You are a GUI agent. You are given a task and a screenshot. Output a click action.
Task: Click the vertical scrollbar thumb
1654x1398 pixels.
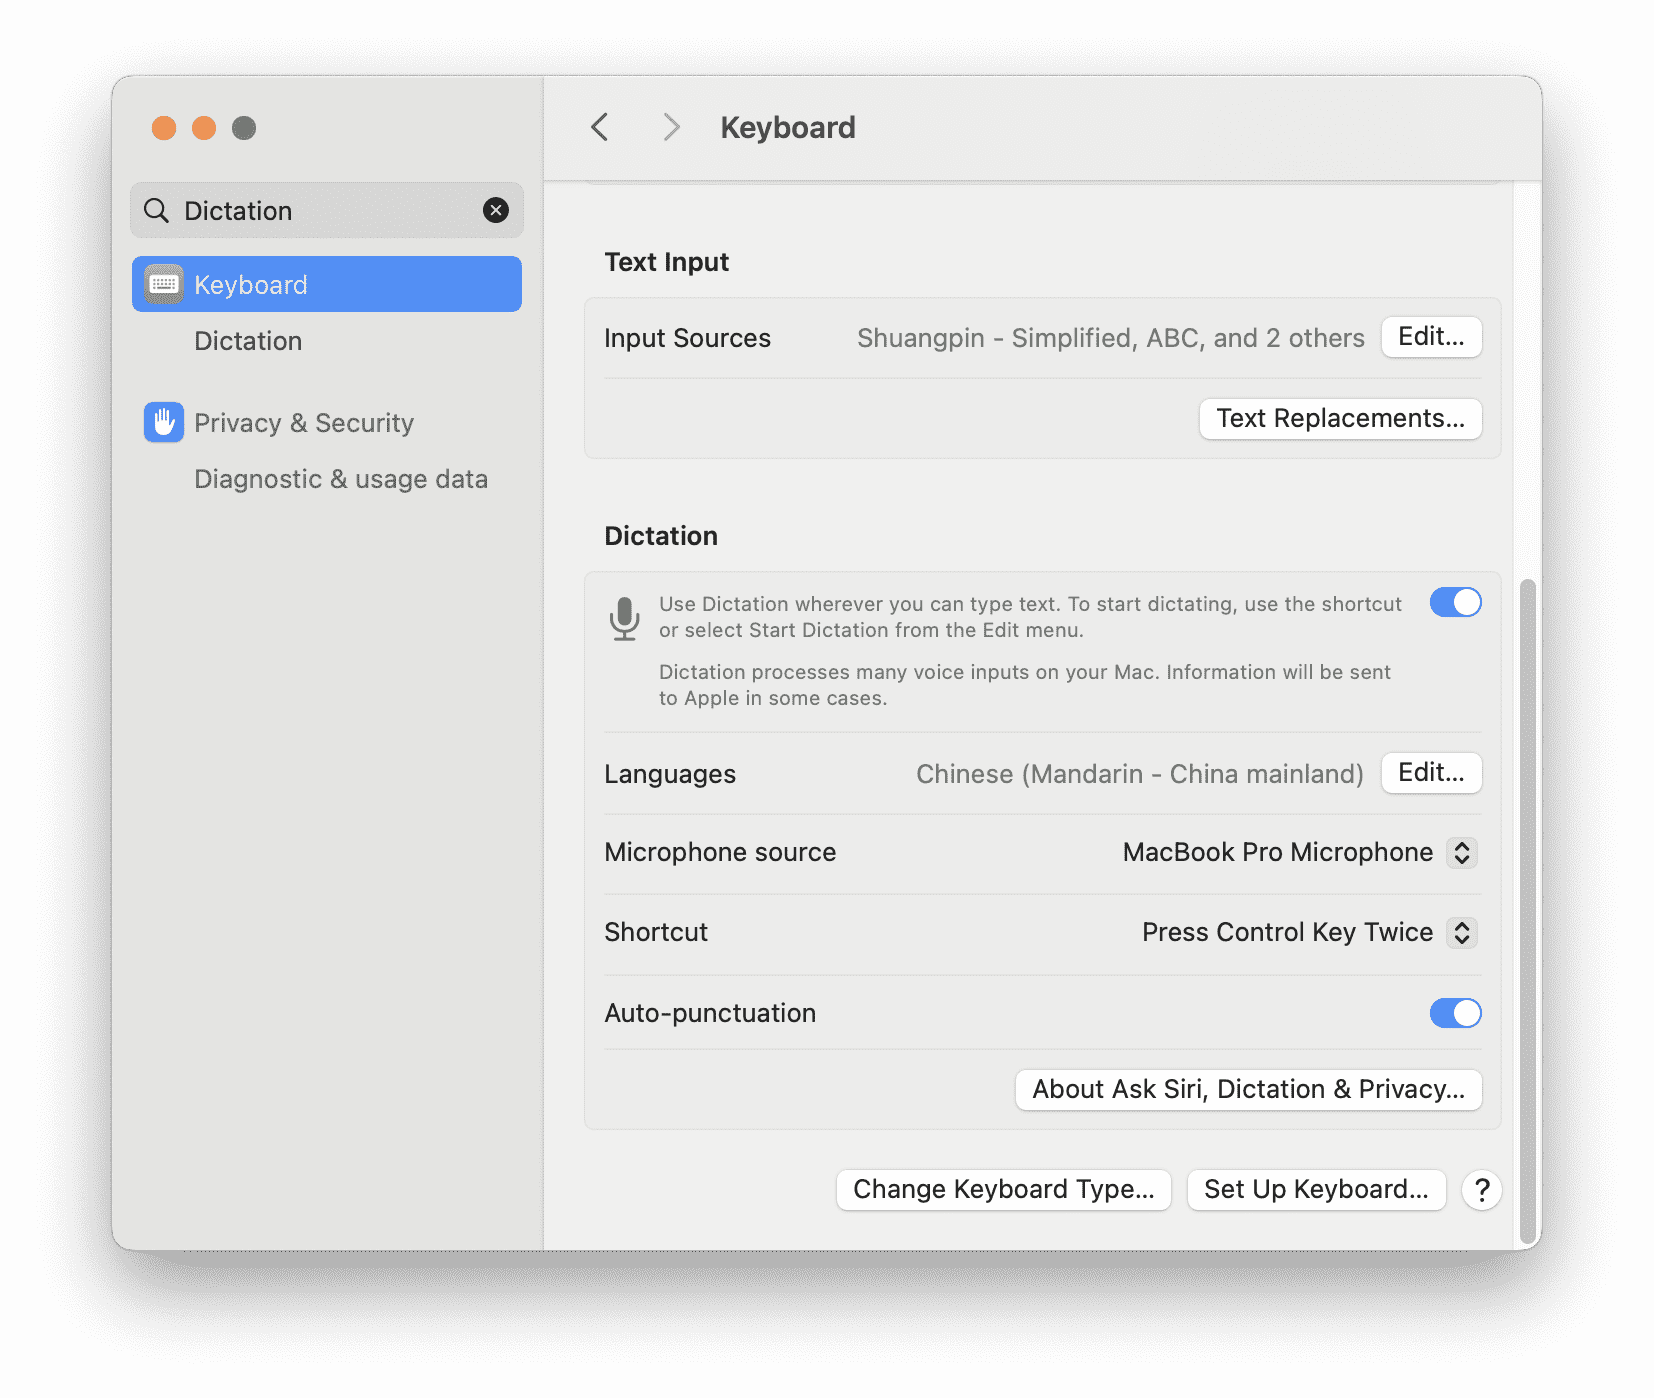(x=1527, y=910)
